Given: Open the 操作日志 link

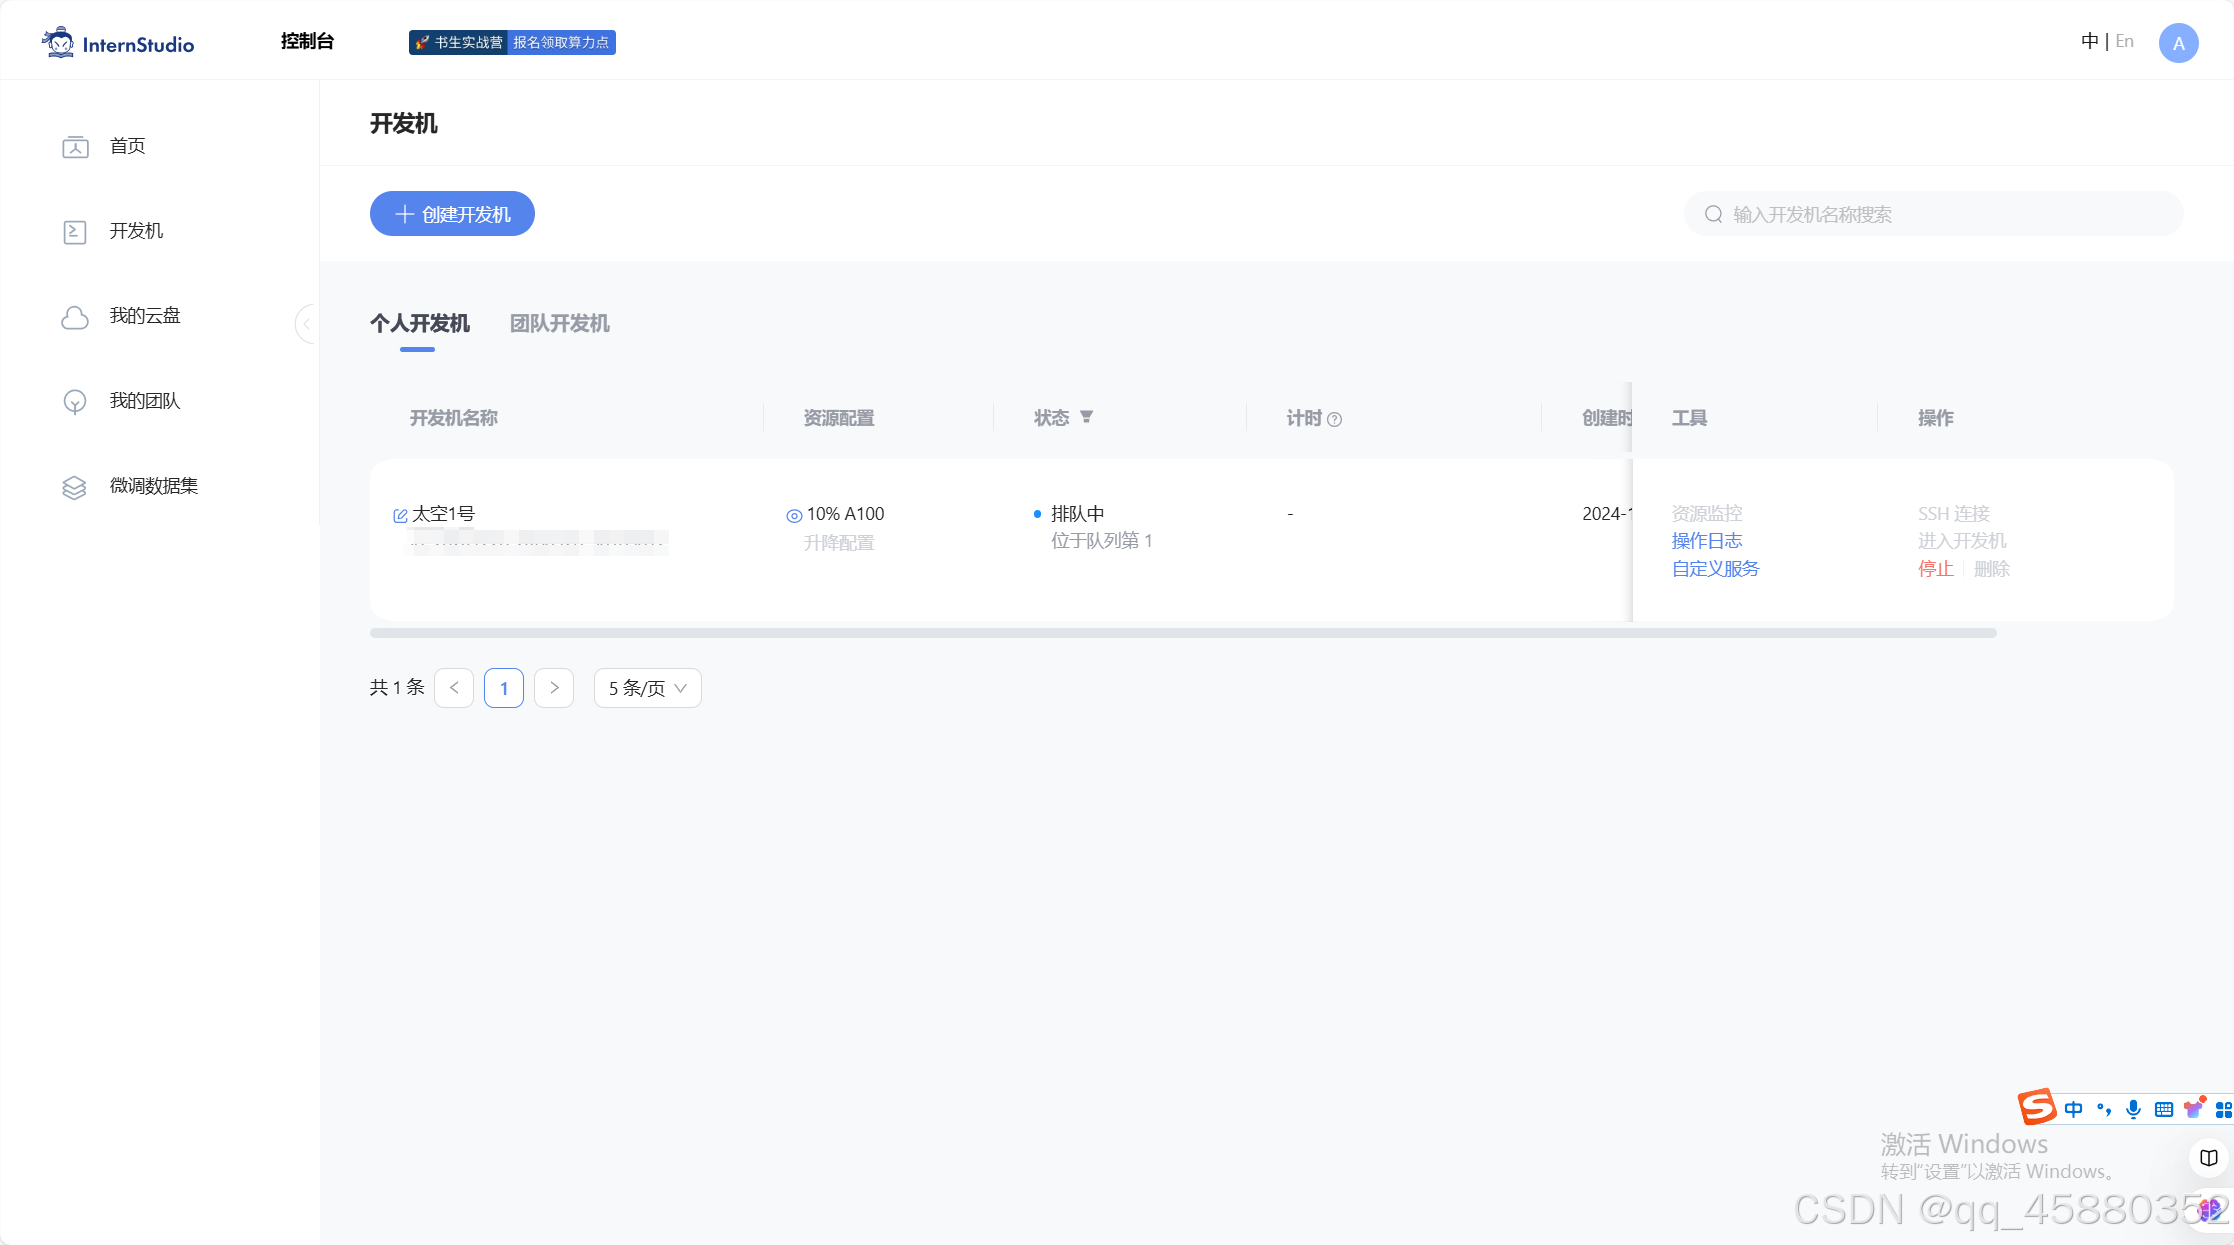Looking at the screenshot, I should [1706, 541].
